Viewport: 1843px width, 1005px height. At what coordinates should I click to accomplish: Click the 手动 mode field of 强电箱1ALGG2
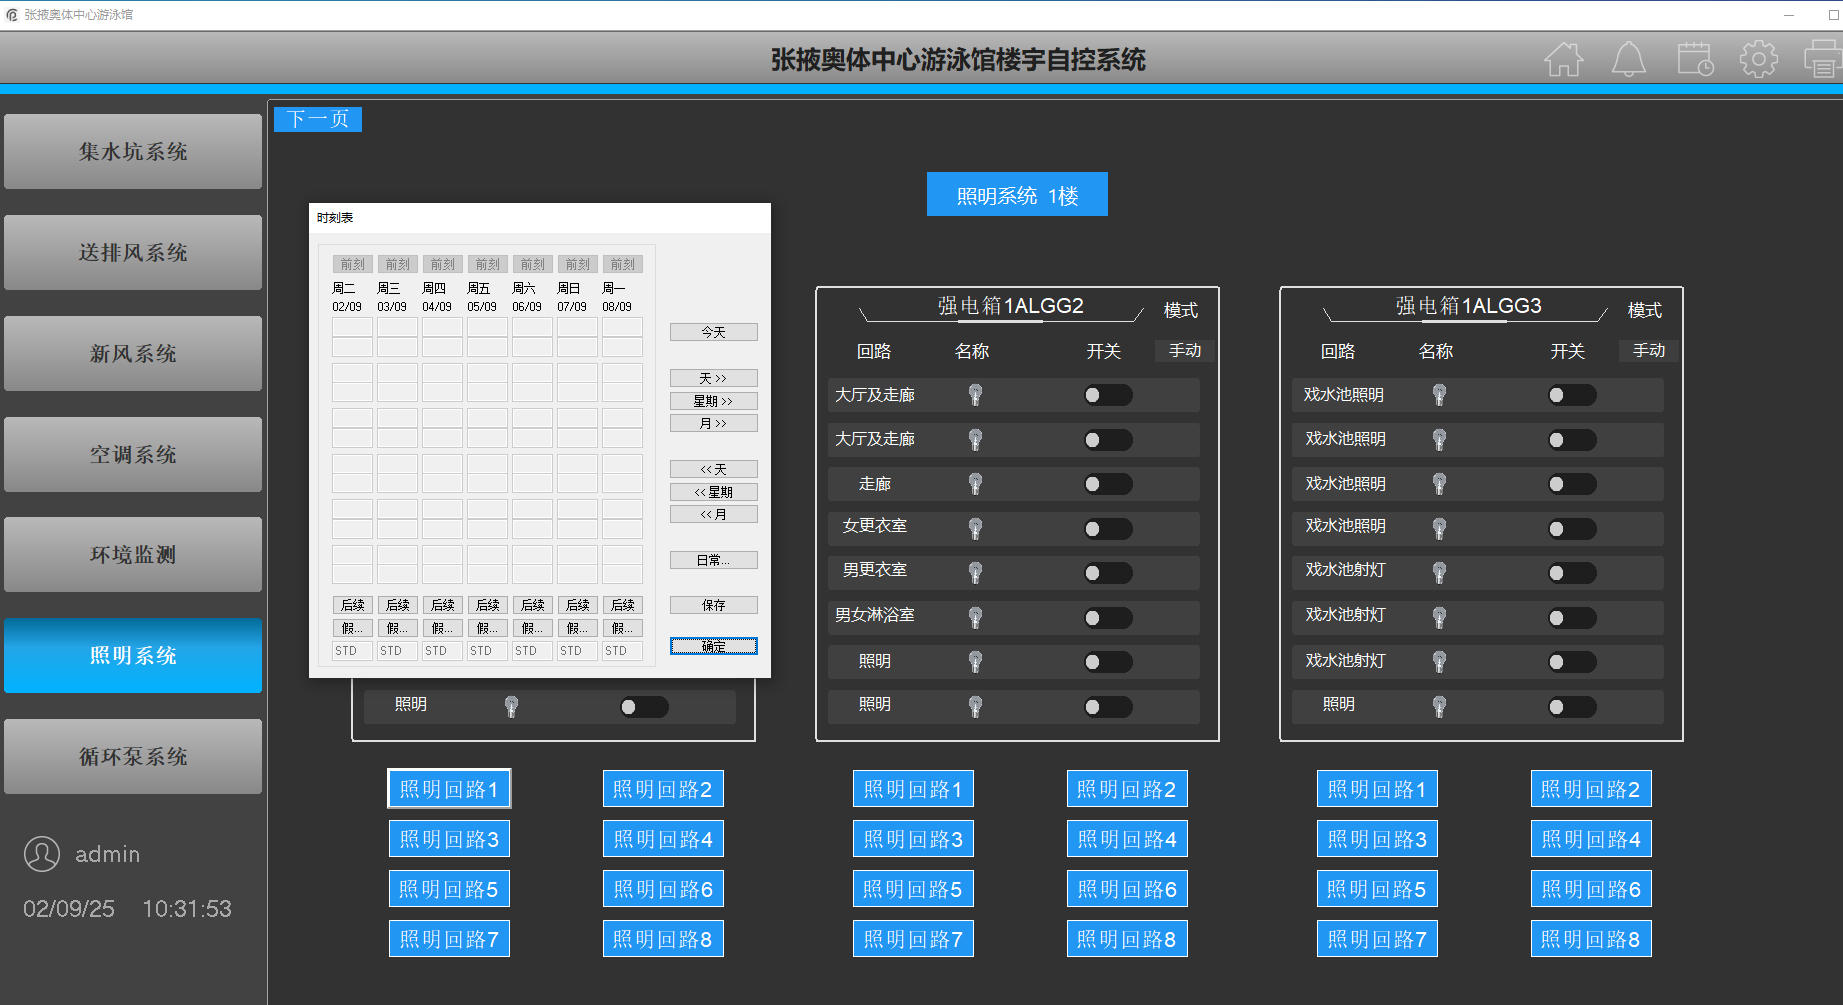pyautogui.click(x=1184, y=351)
